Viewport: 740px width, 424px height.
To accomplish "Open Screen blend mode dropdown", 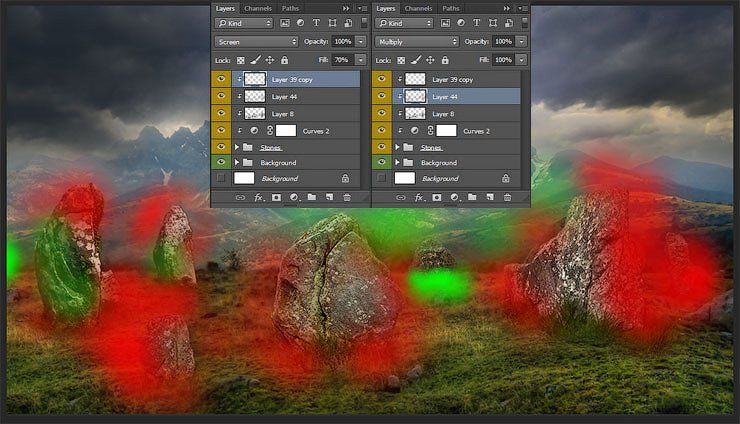I will point(257,42).
